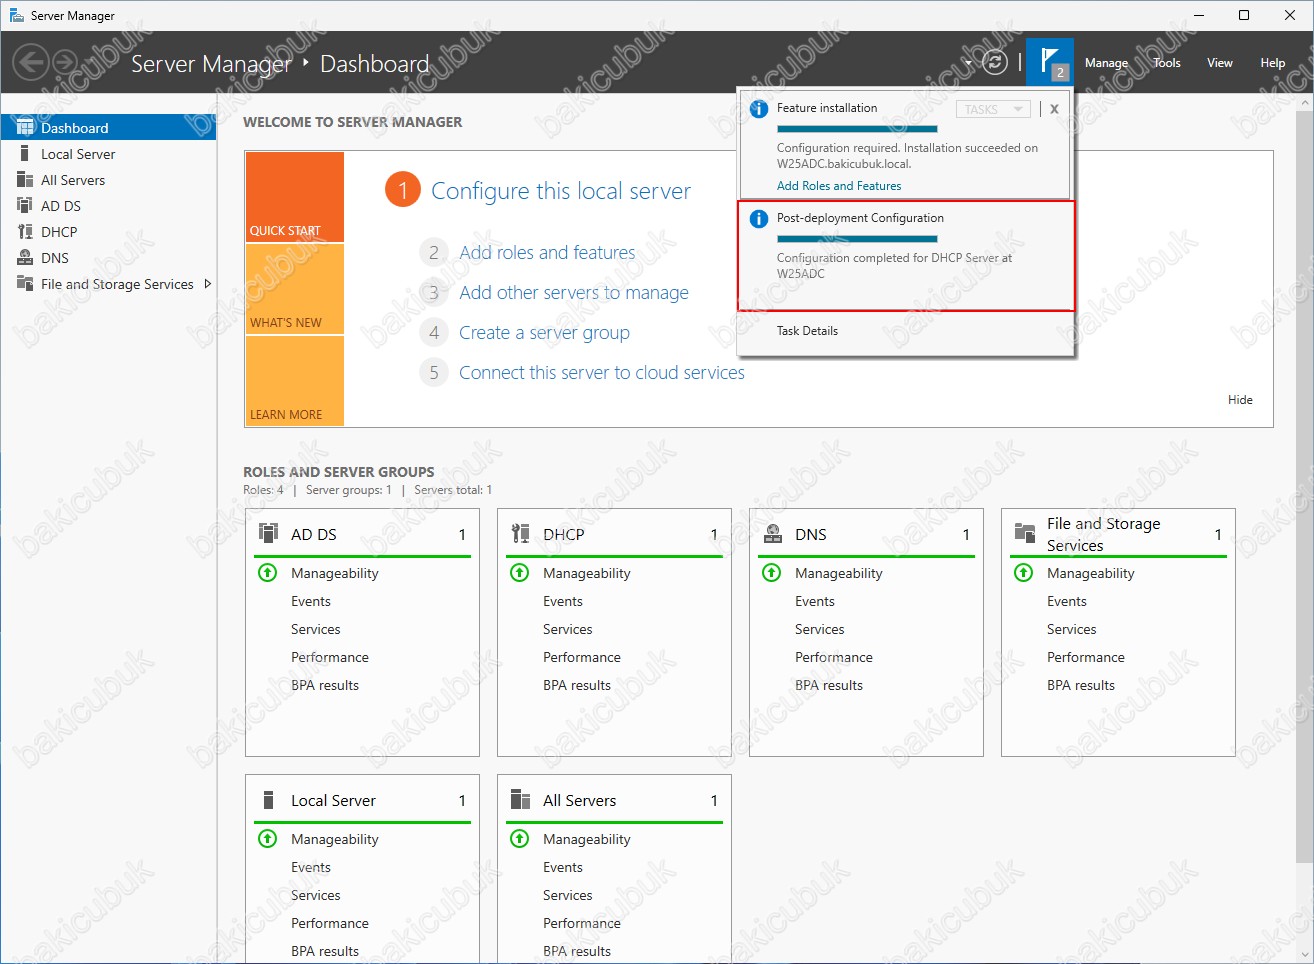
Task: Click the forward navigation arrow
Action: point(64,63)
